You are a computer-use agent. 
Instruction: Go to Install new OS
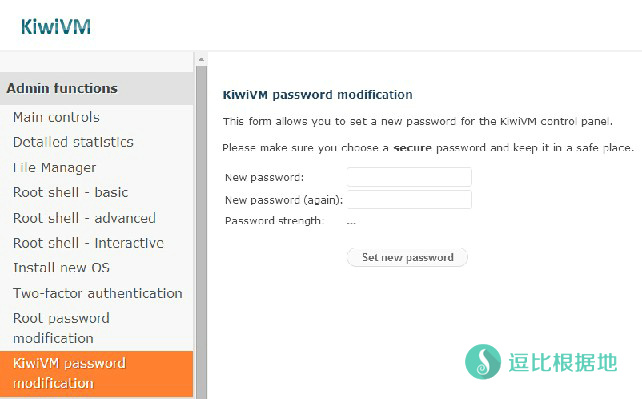pos(61,268)
